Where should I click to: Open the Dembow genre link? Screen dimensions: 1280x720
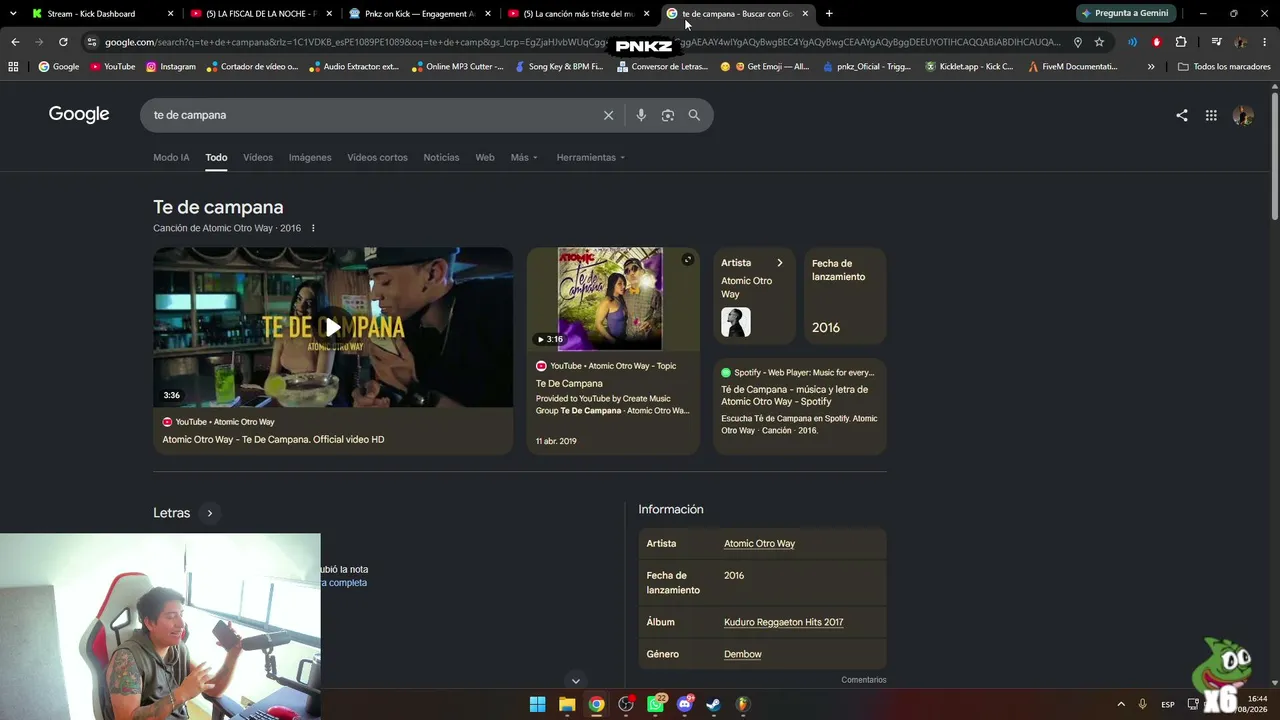(x=742, y=654)
